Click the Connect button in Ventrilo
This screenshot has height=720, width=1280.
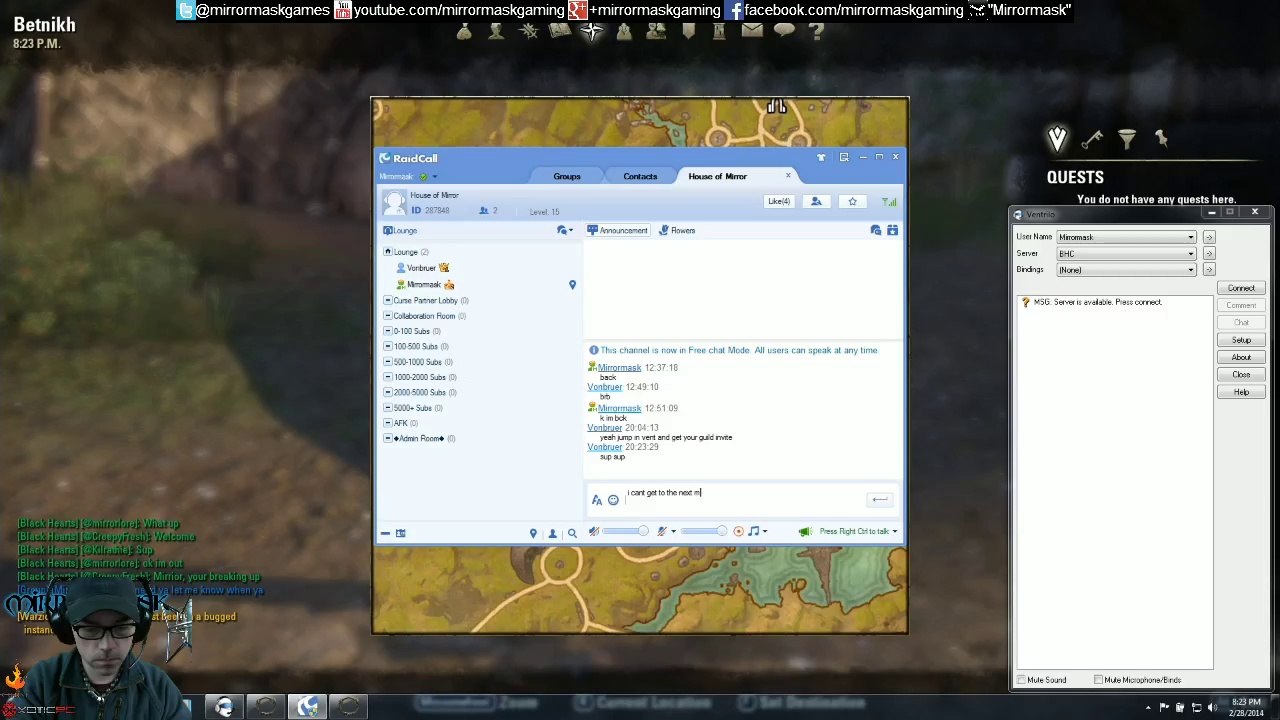tap(1241, 288)
